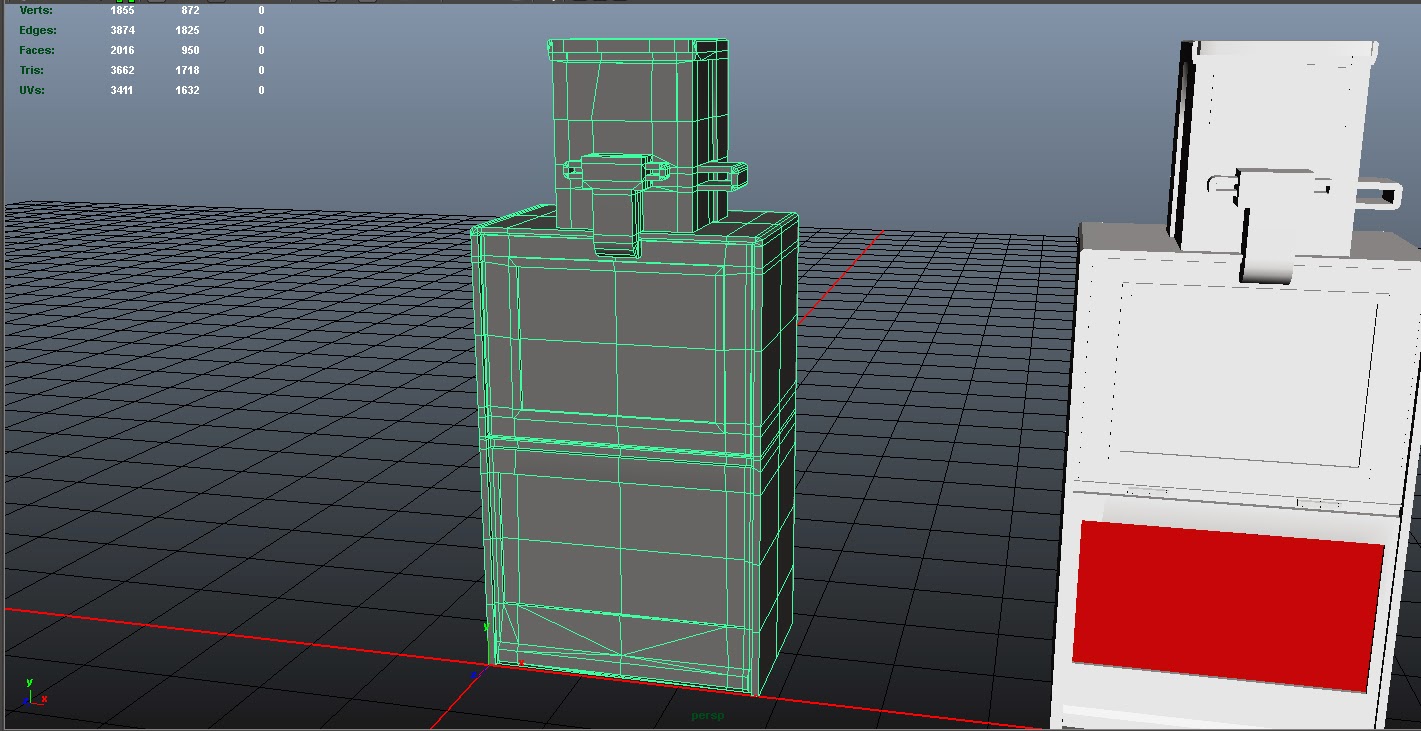
Task: Select the latch on the wireframe model
Action: pyautogui.click(x=616, y=203)
